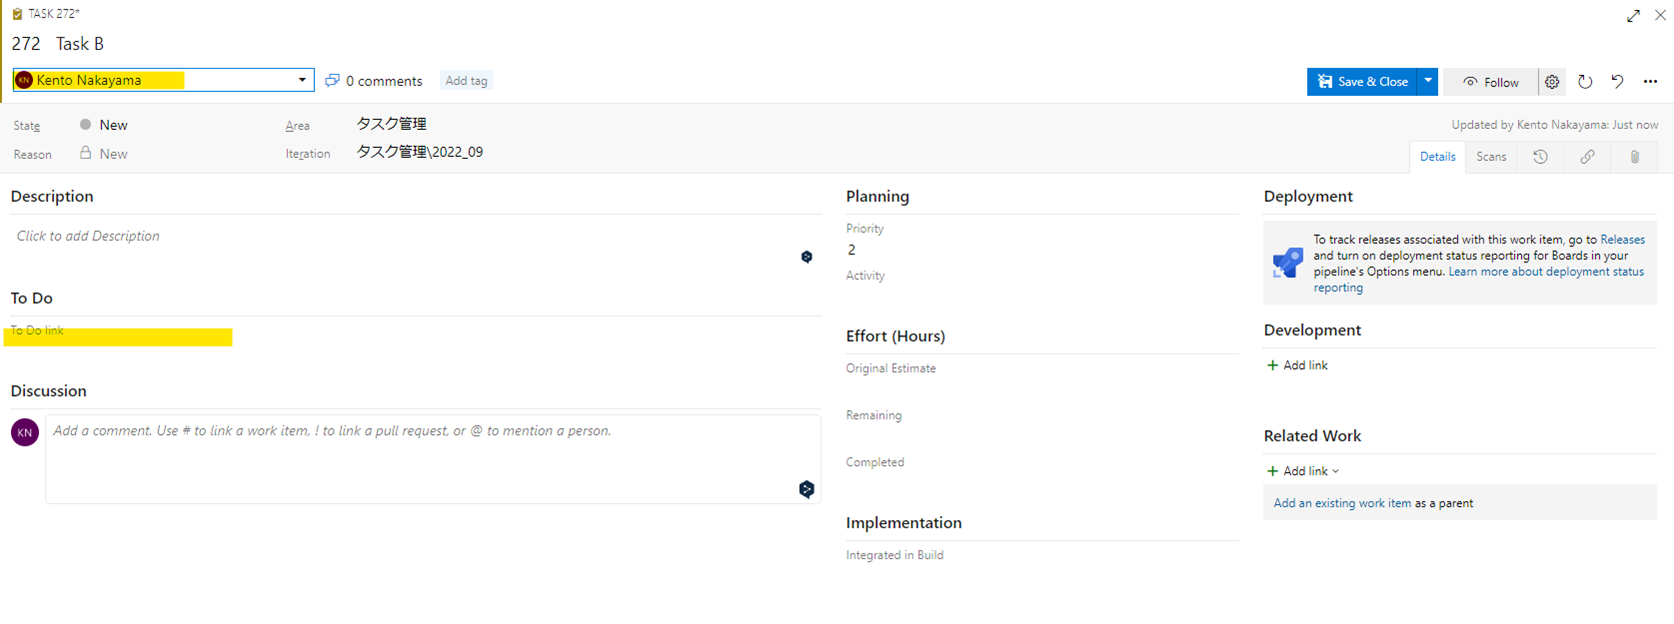
Task: Open the History tab icon
Action: pos(1540,157)
